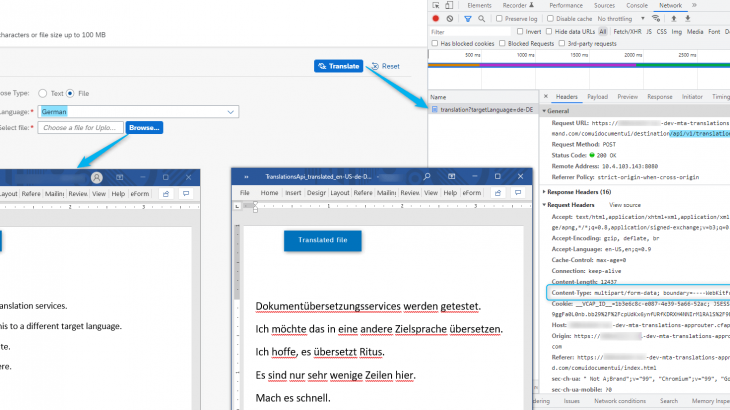This screenshot has height=410, width=730.
Task: Click ribbon display options icon in left Word window
Action: (x=119, y=177)
